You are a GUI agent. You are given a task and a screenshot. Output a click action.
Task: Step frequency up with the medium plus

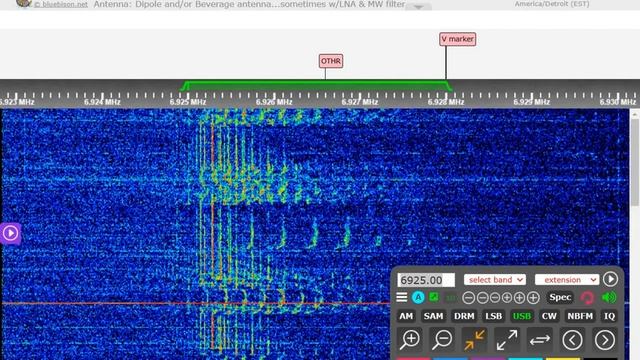(519, 298)
